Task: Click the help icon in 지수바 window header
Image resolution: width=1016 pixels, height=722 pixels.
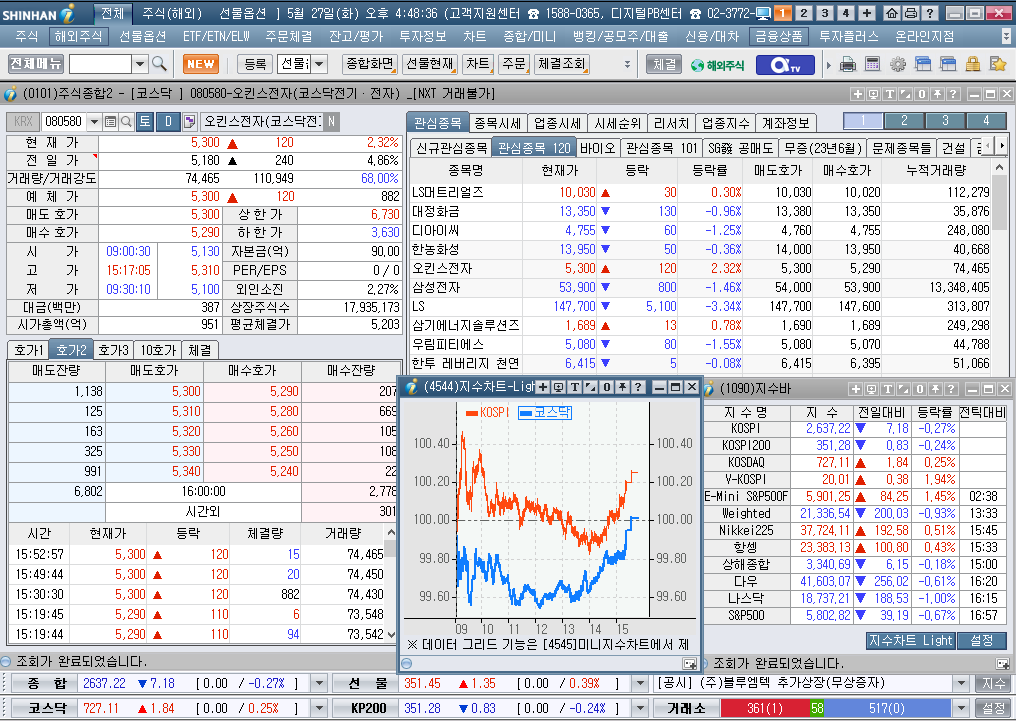Action: 951,390
